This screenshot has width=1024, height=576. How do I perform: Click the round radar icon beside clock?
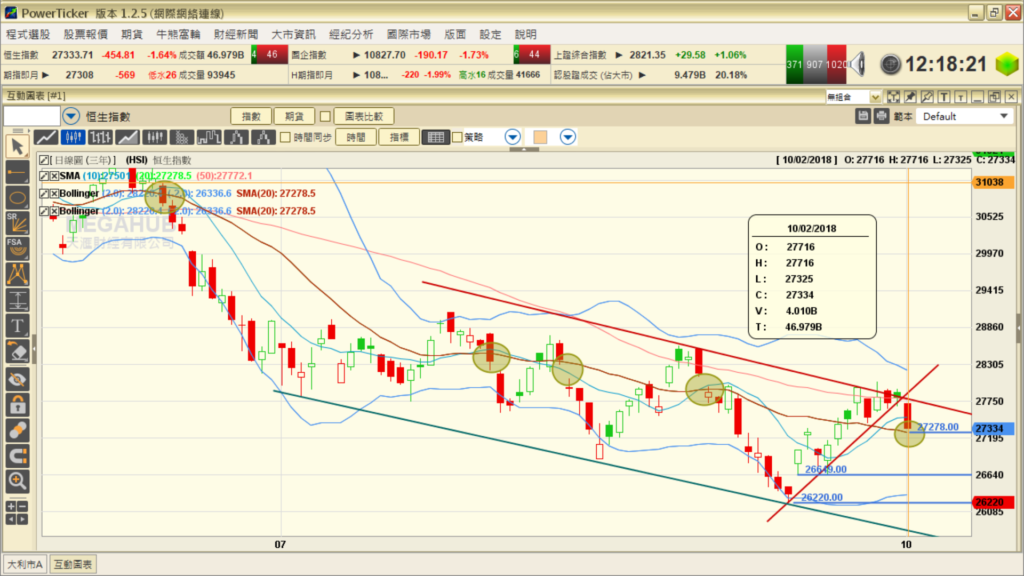click(890, 64)
